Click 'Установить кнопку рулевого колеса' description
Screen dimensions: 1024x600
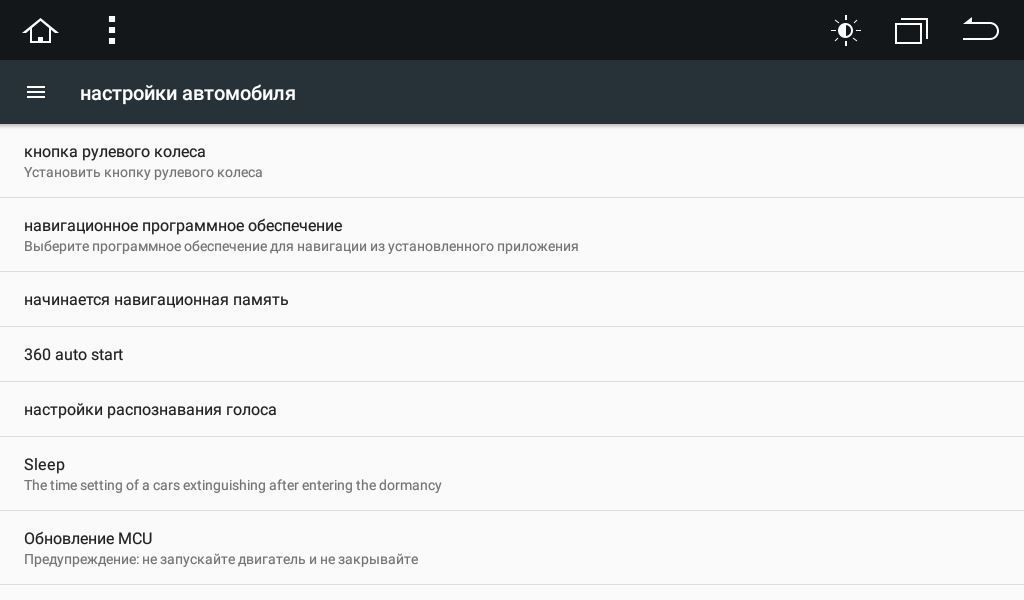click(143, 173)
